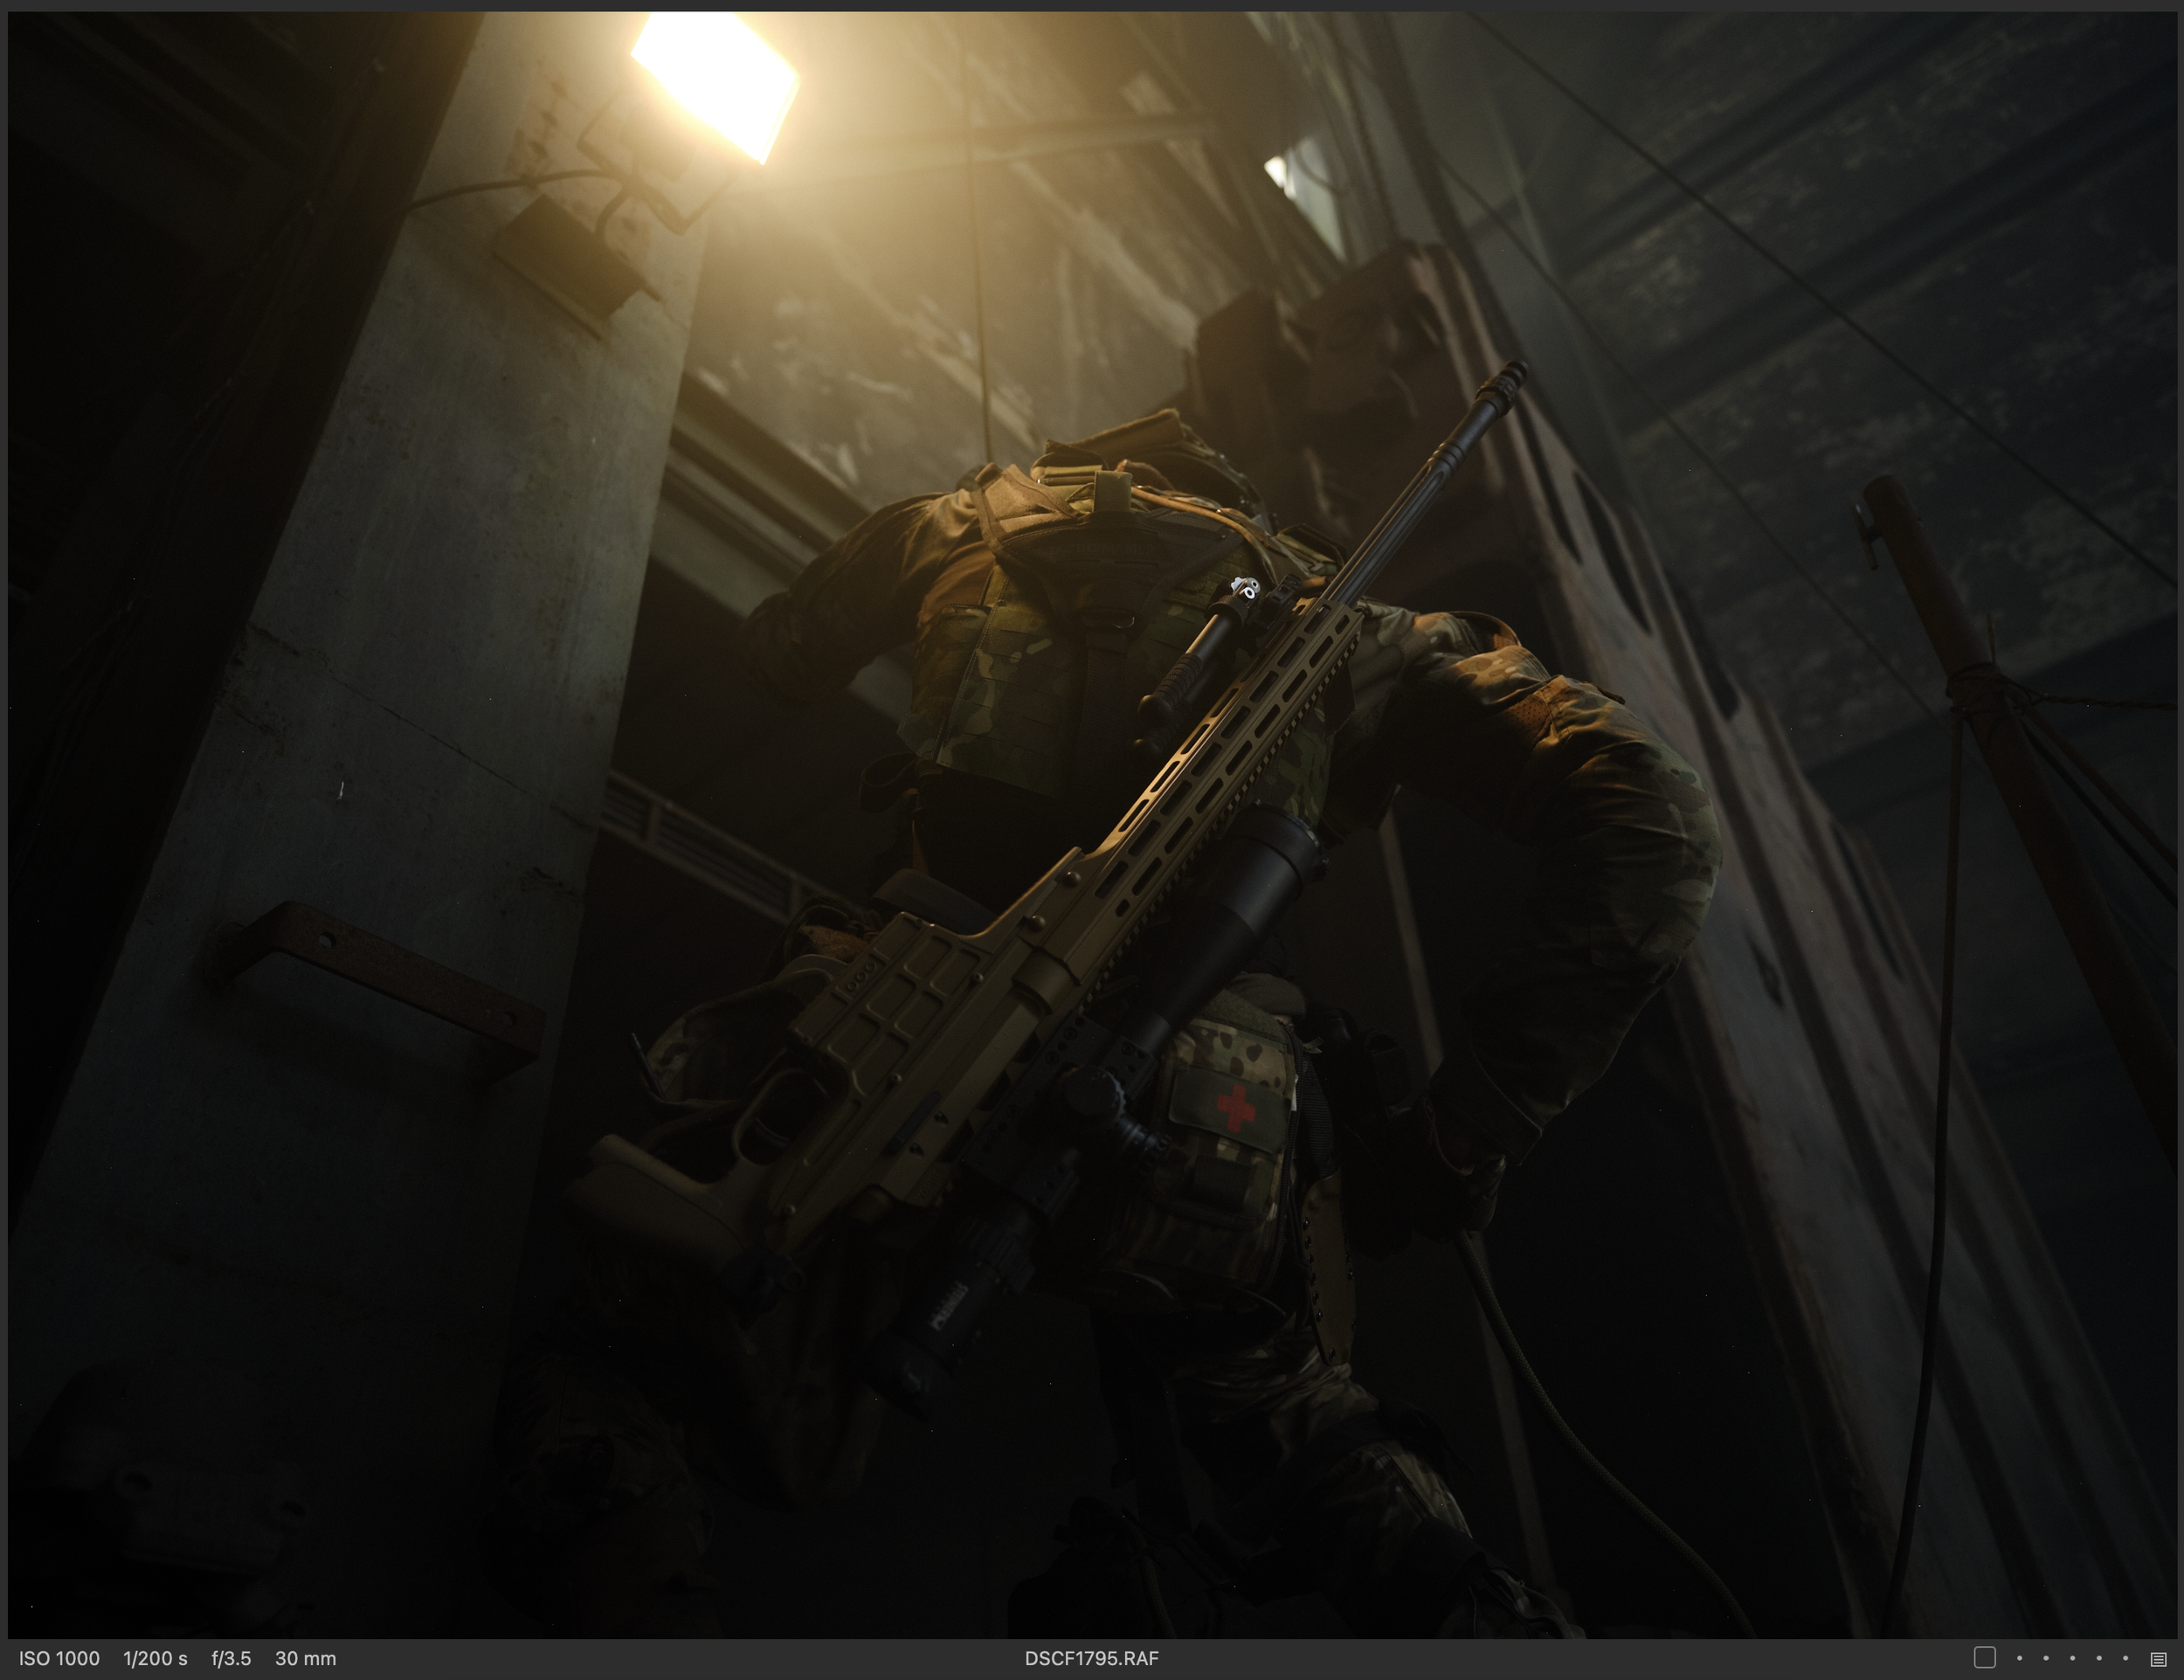Click the red cross patch in photo
This screenshot has height=1680, width=2184.
pos(1236,1109)
